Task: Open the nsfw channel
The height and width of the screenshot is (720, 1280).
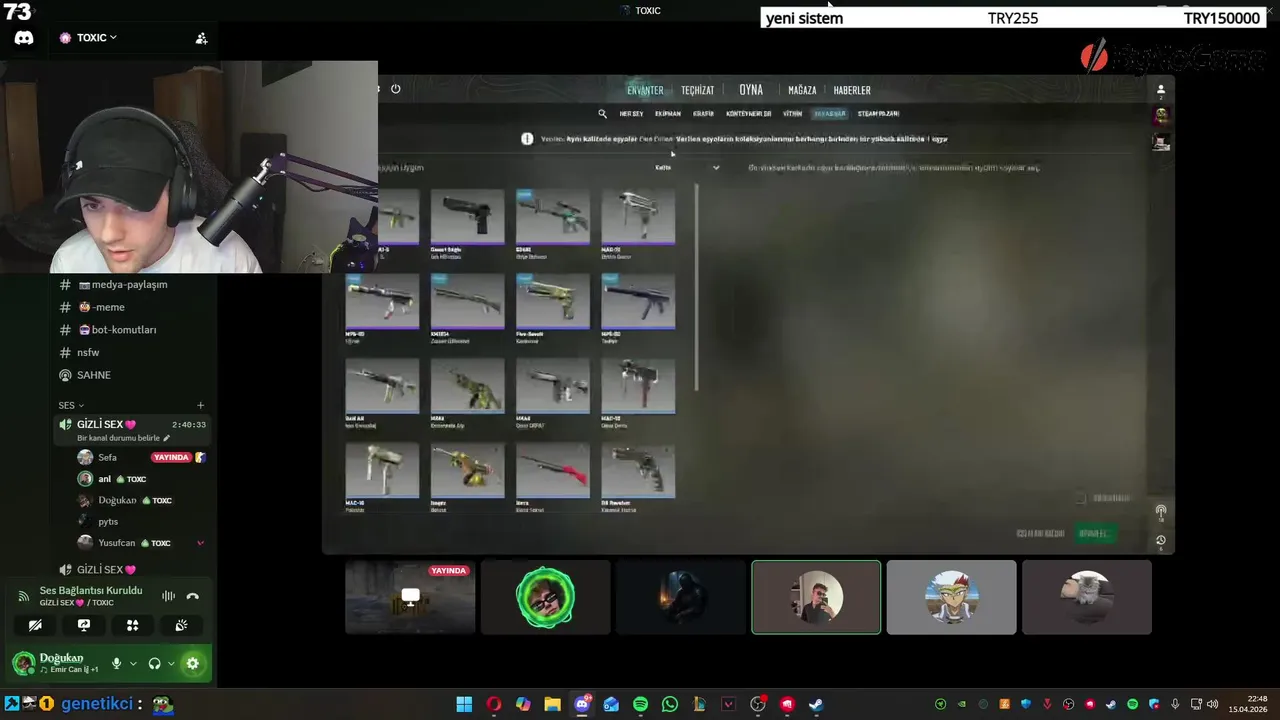Action: click(80, 352)
